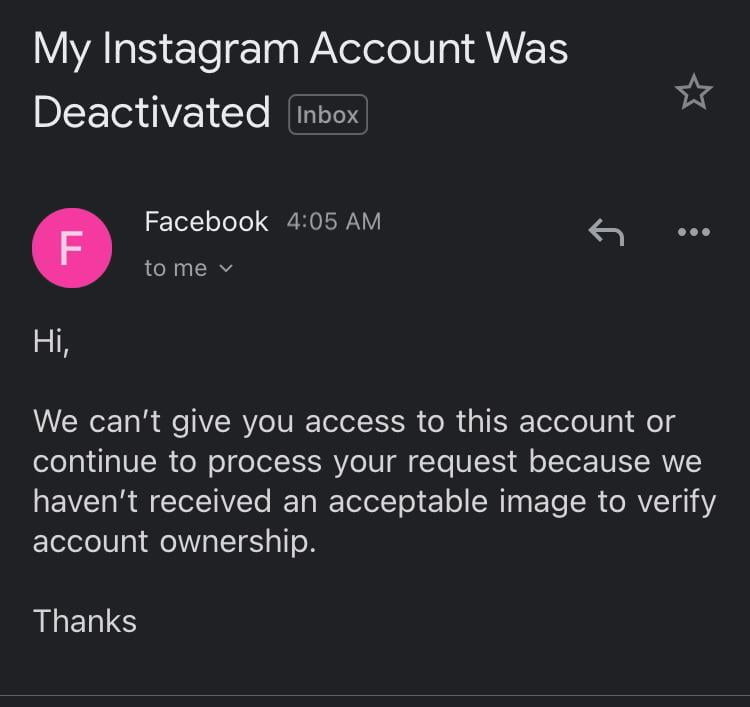Tap the line starting 'We can't give you'
Screen dimensions: 750x707
point(354,421)
